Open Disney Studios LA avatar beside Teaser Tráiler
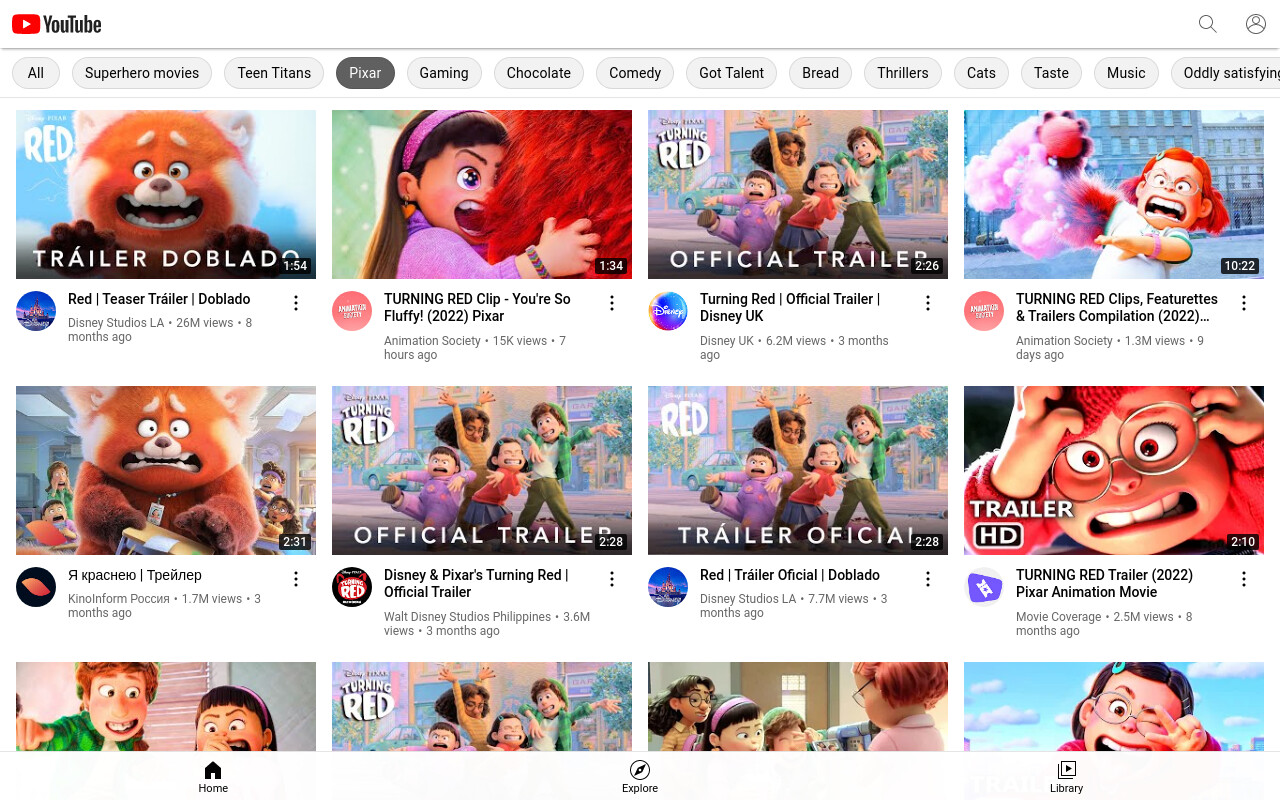 coord(36,311)
